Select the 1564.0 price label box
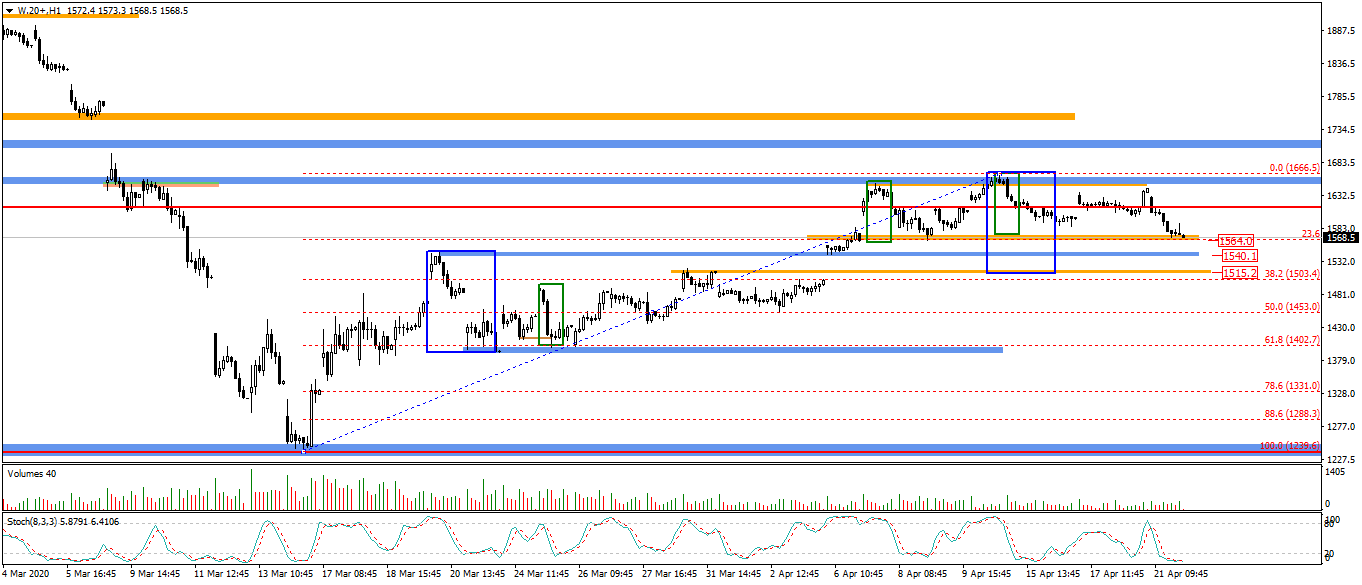The image size is (1362, 585). coord(1235,241)
